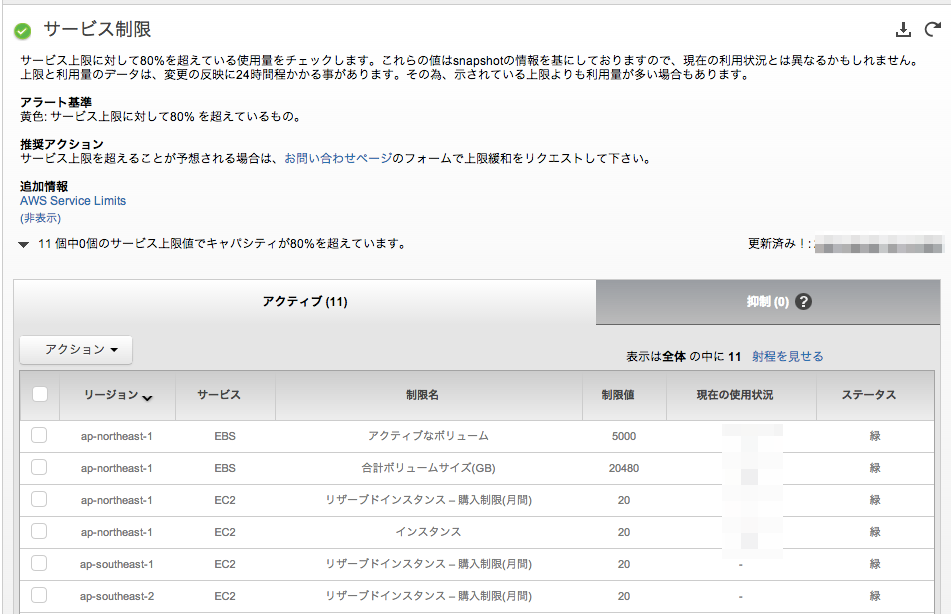The image size is (951, 614).
Task: Click the (非表示) hide link
Action: pos(41,218)
